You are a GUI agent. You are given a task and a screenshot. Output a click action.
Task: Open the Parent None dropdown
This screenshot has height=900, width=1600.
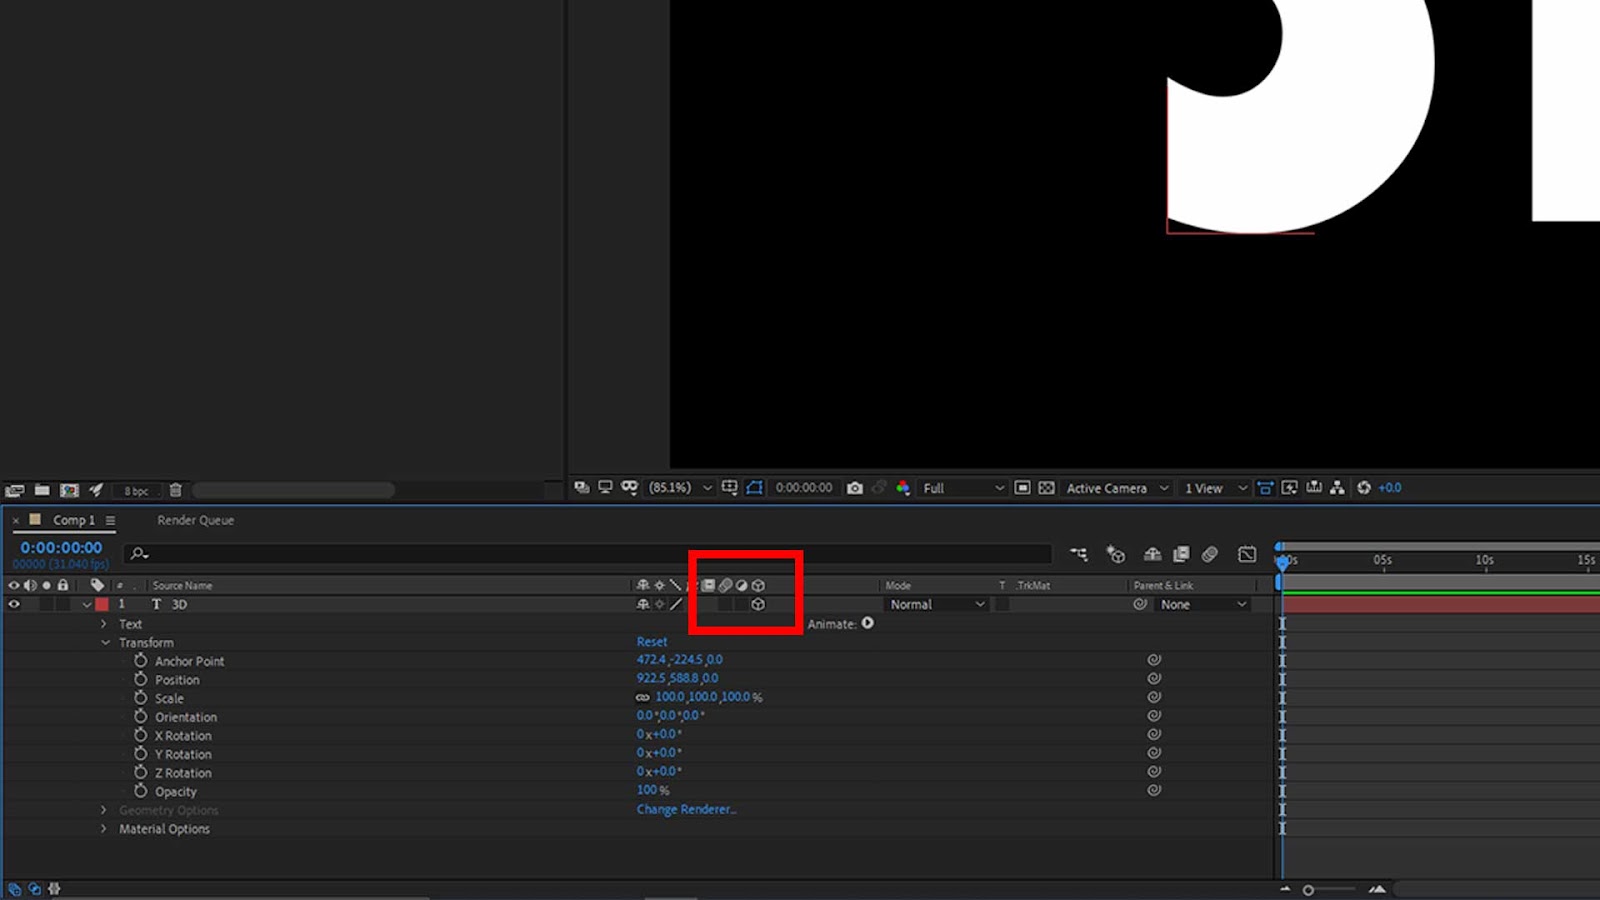click(x=1203, y=604)
